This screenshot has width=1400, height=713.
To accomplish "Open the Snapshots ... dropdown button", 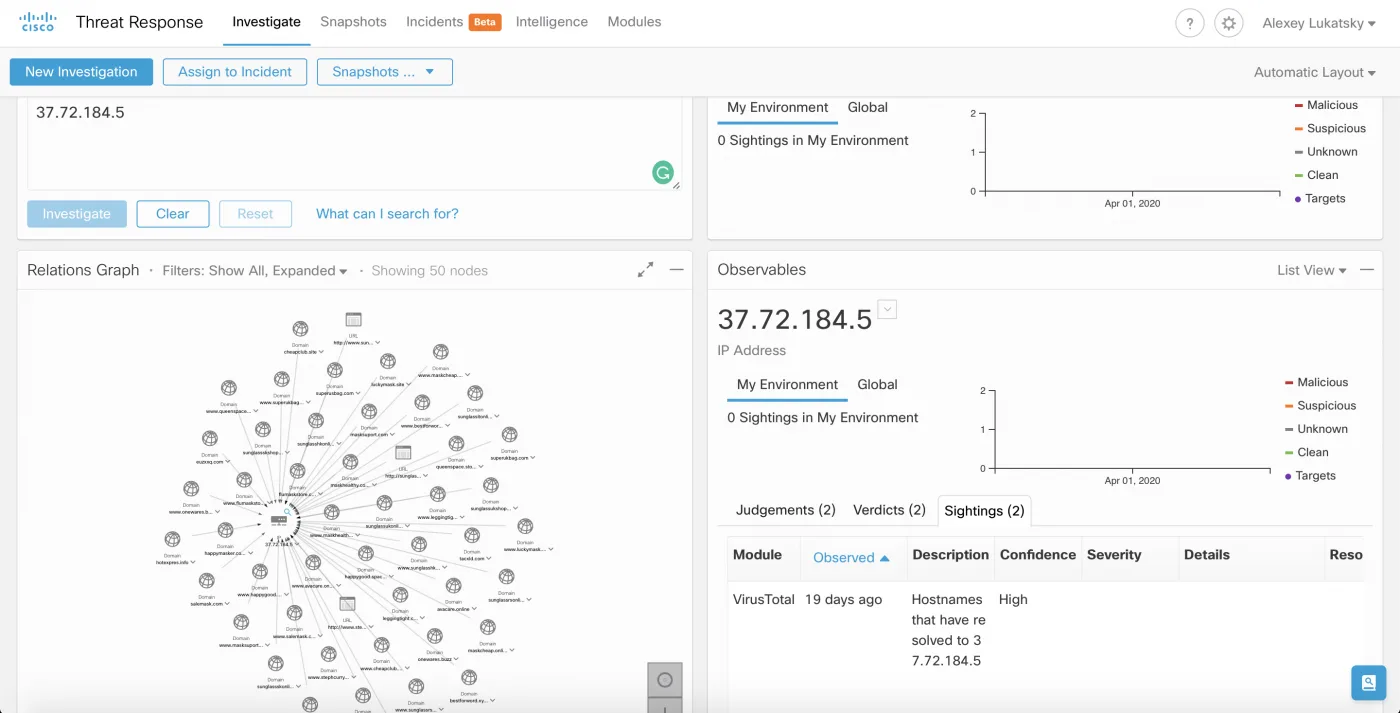I will pyautogui.click(x=385, y=72).
